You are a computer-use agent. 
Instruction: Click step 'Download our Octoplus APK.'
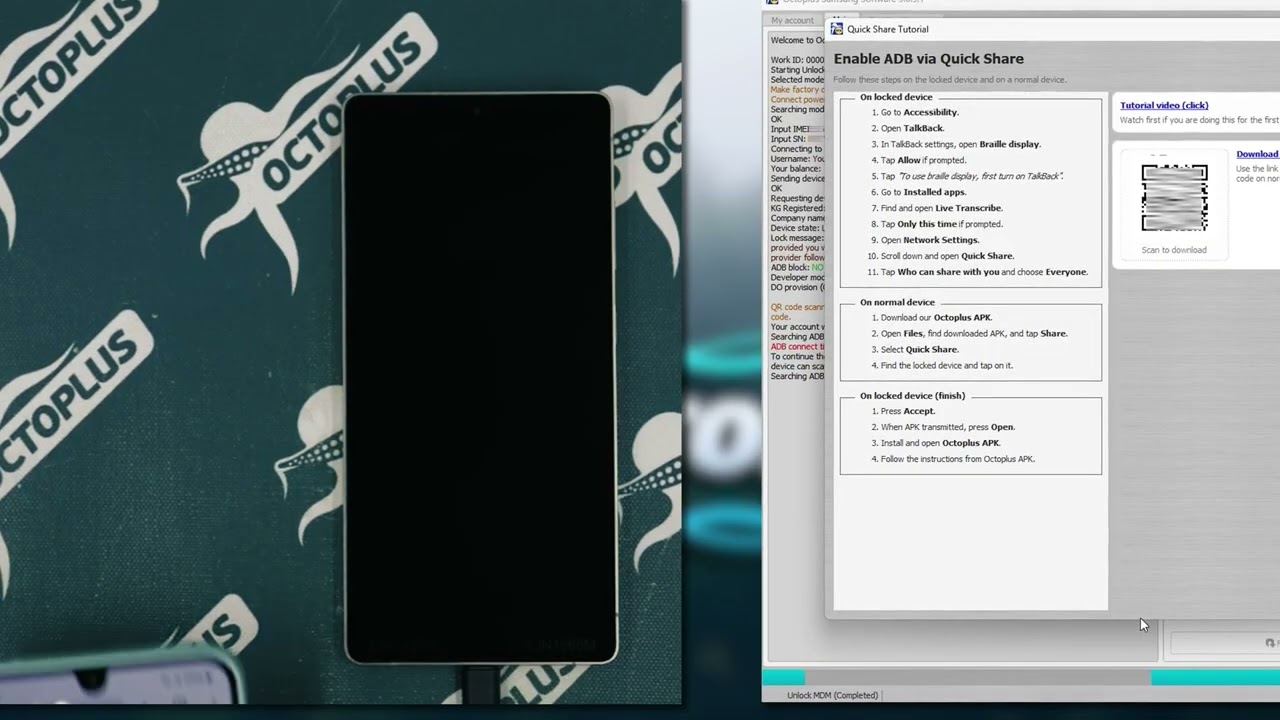(x=931, y=317)
